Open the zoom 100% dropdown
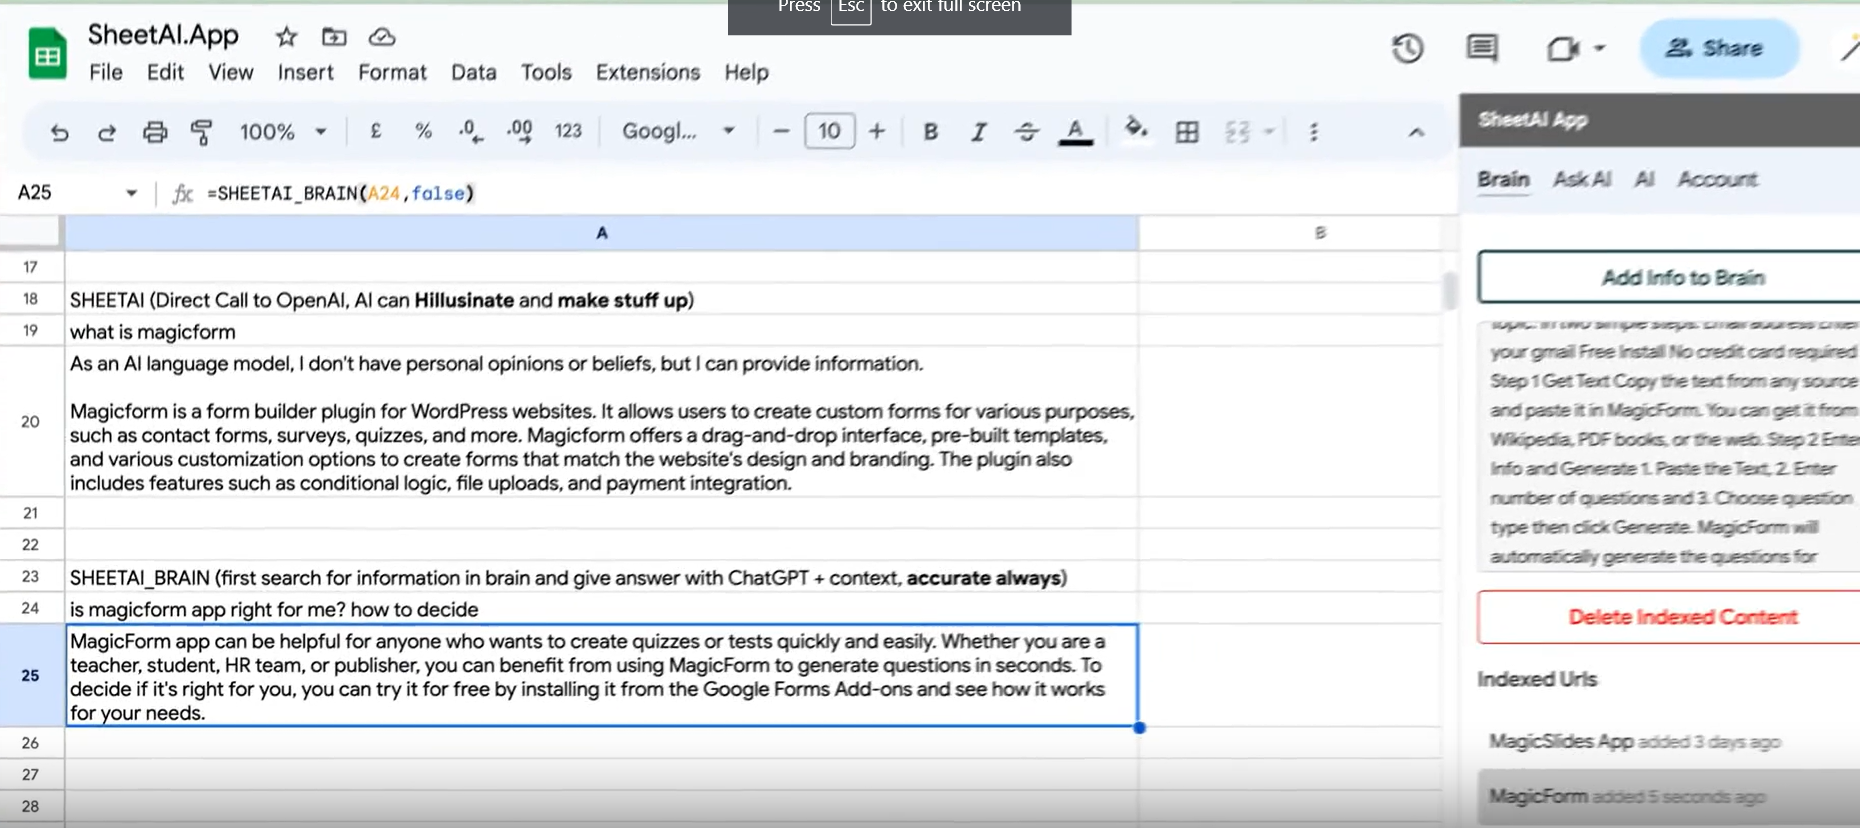The image size is (1860, 828). click(283, 131)
